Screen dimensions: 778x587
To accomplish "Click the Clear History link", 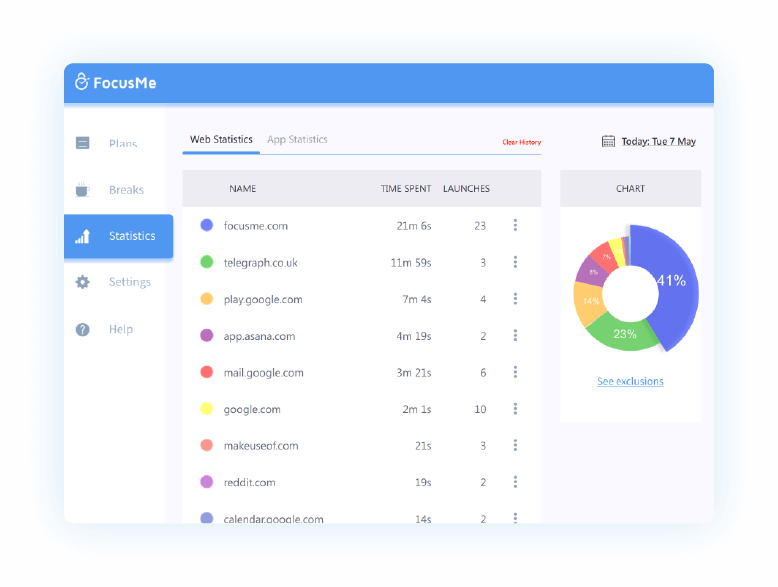I will click(521, 142).
